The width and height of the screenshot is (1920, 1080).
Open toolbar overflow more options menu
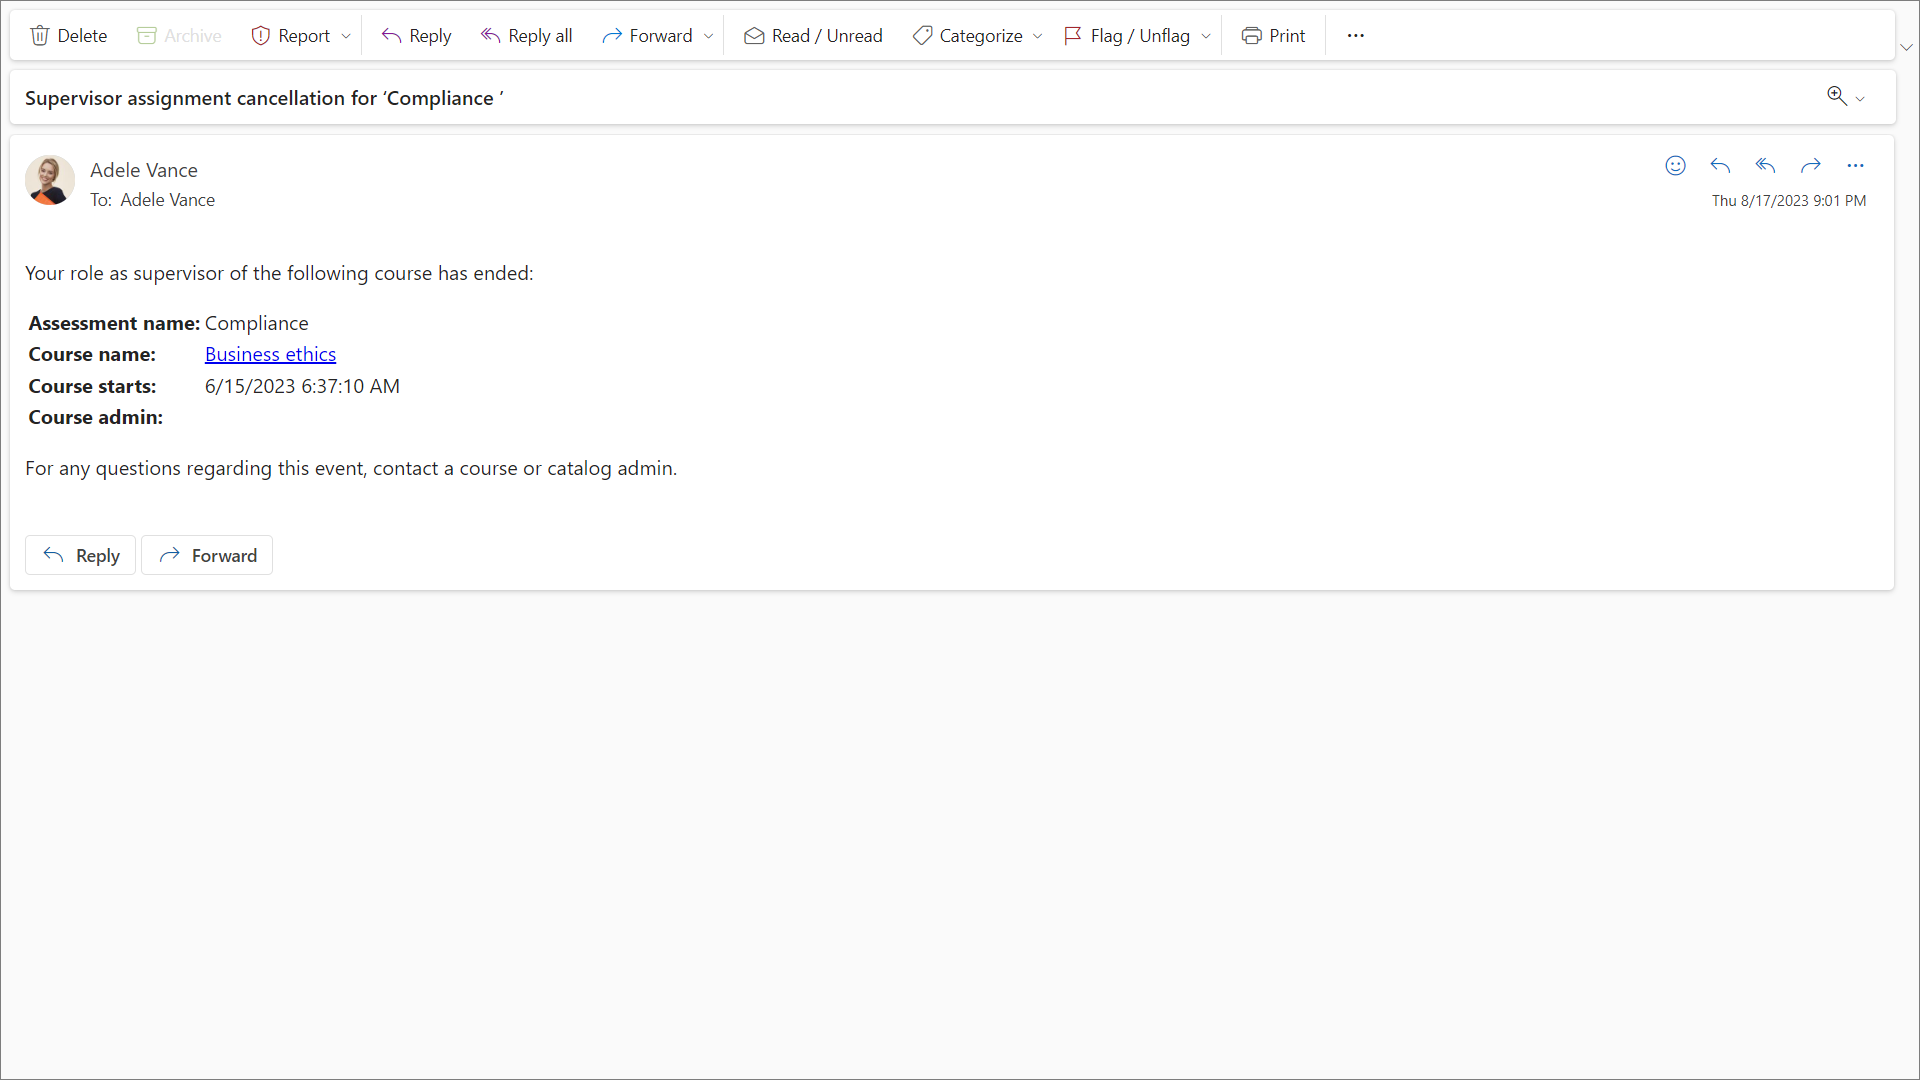[x=1355, y=36]
